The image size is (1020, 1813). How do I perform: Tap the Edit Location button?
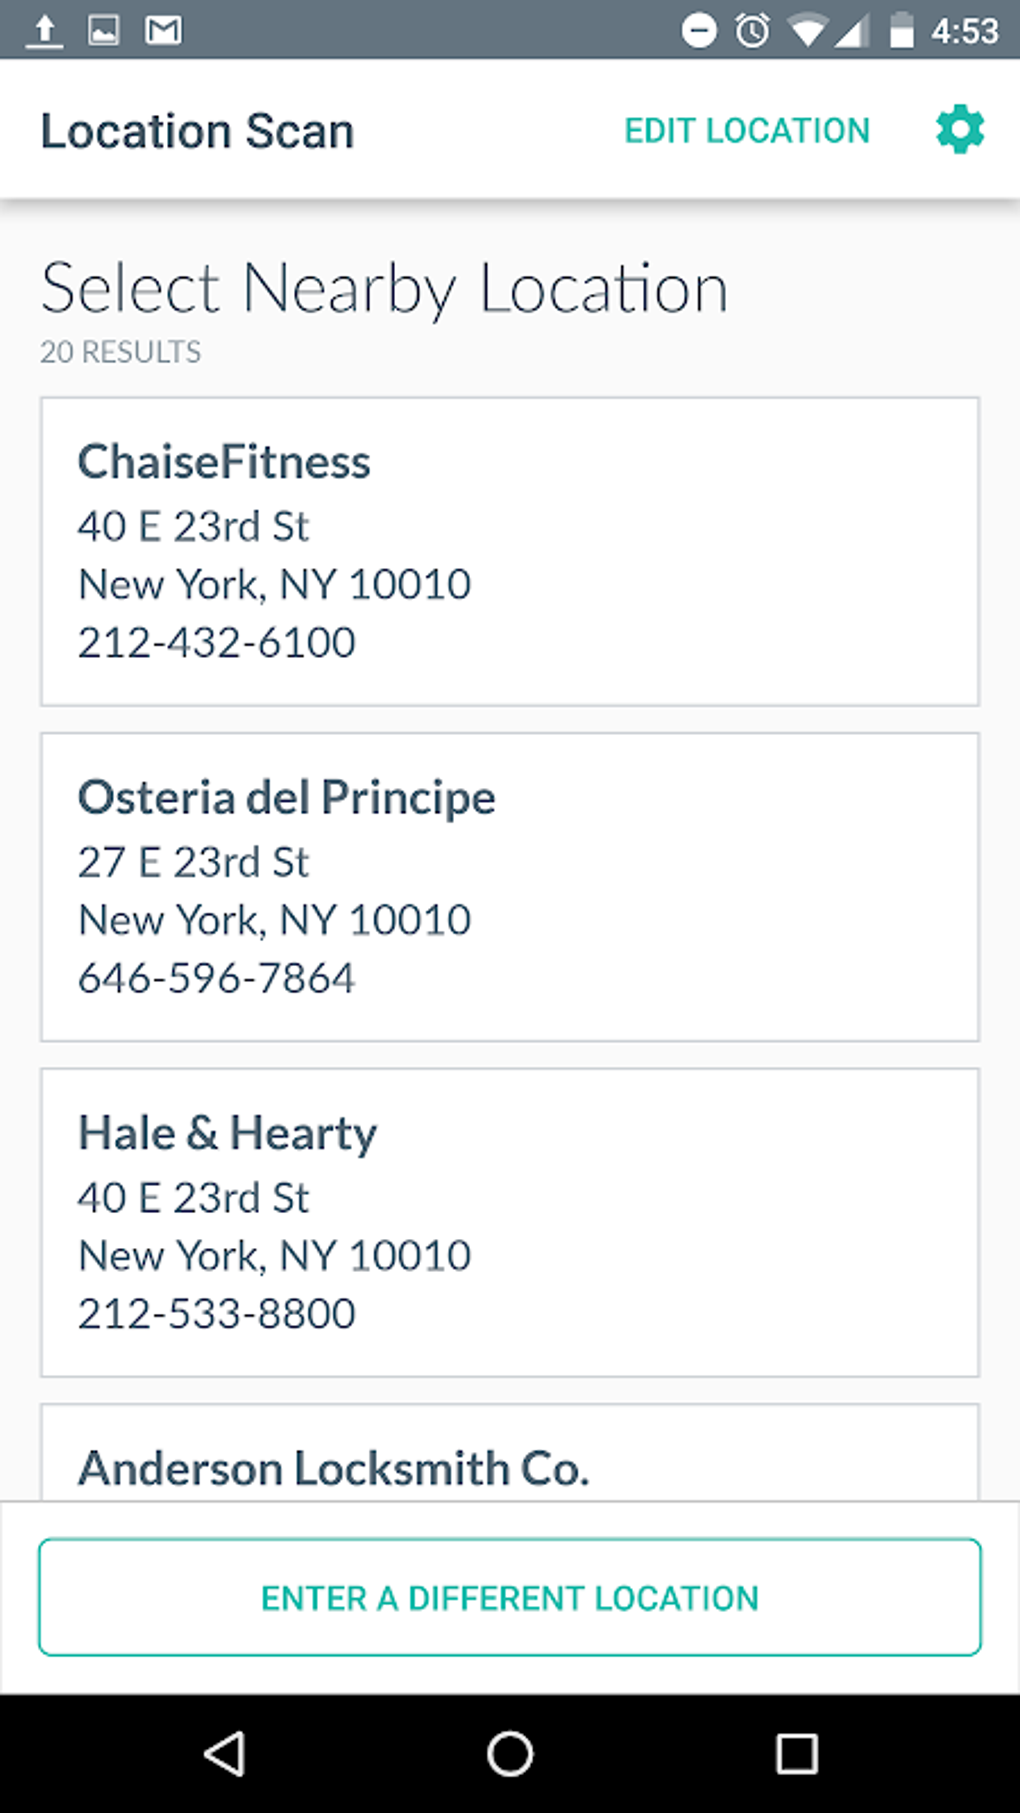click(x=747, y=131)
